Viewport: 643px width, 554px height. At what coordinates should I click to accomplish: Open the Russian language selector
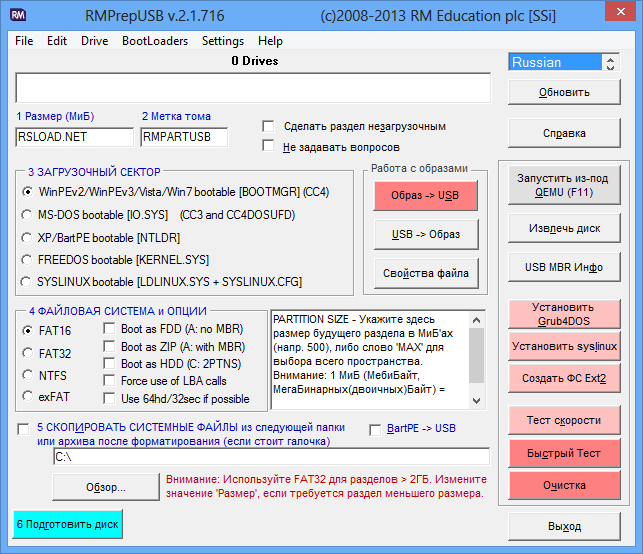(555, 62)
